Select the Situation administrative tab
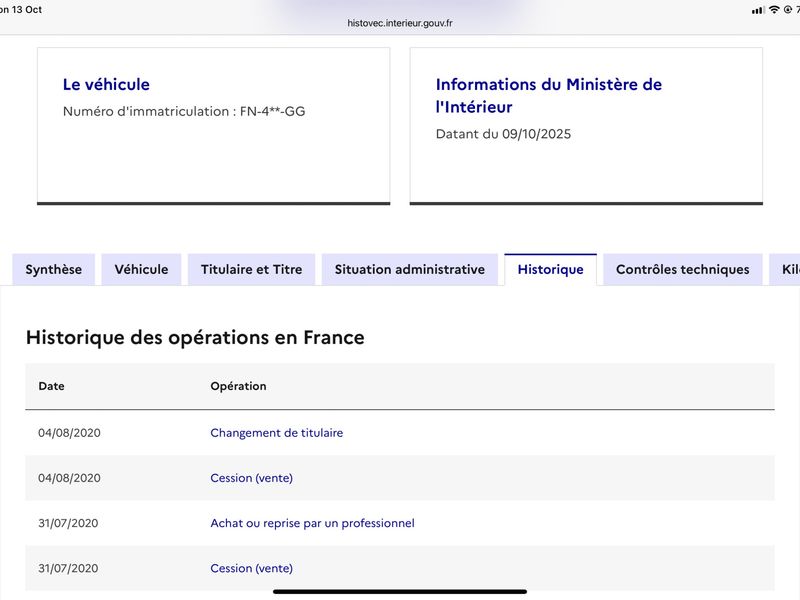The image size is (800, 600). (410, 269)
